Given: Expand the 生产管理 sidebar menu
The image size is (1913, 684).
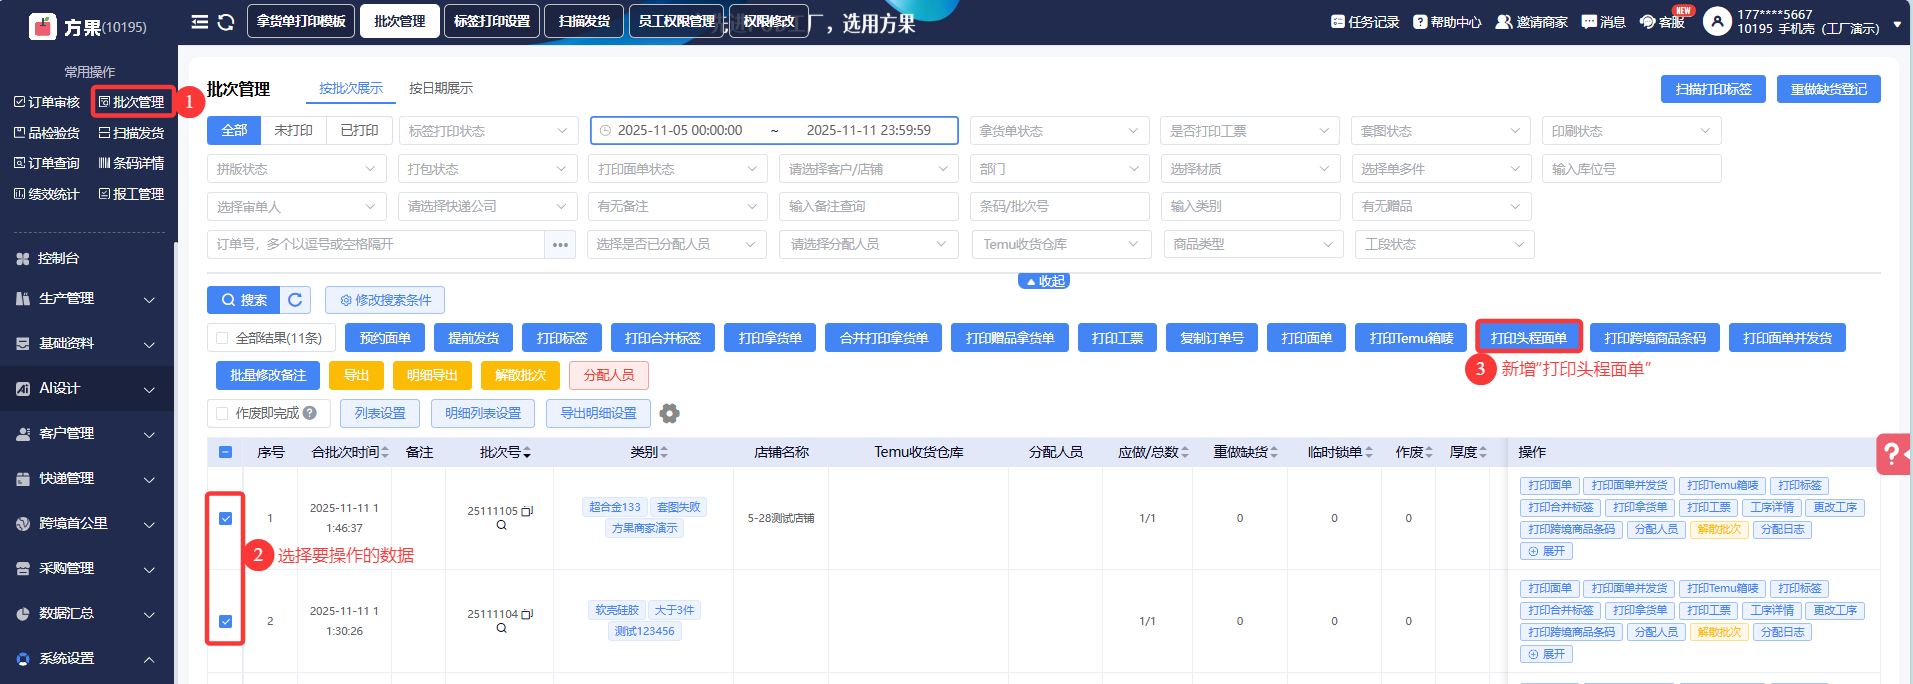Looking at the screenshot, I should [87, 299].
